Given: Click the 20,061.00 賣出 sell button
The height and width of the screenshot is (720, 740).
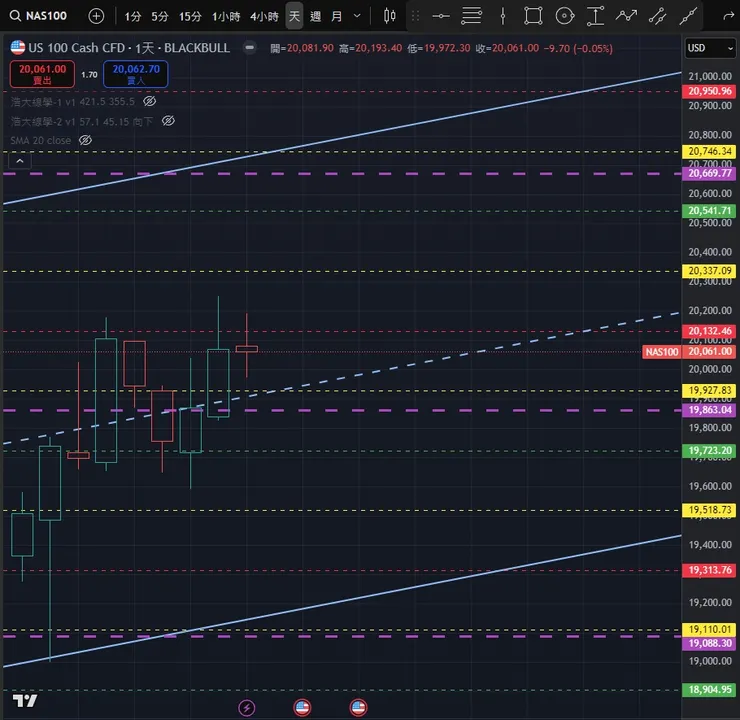Looking at the screenshot, I should [x=42, y=74].
